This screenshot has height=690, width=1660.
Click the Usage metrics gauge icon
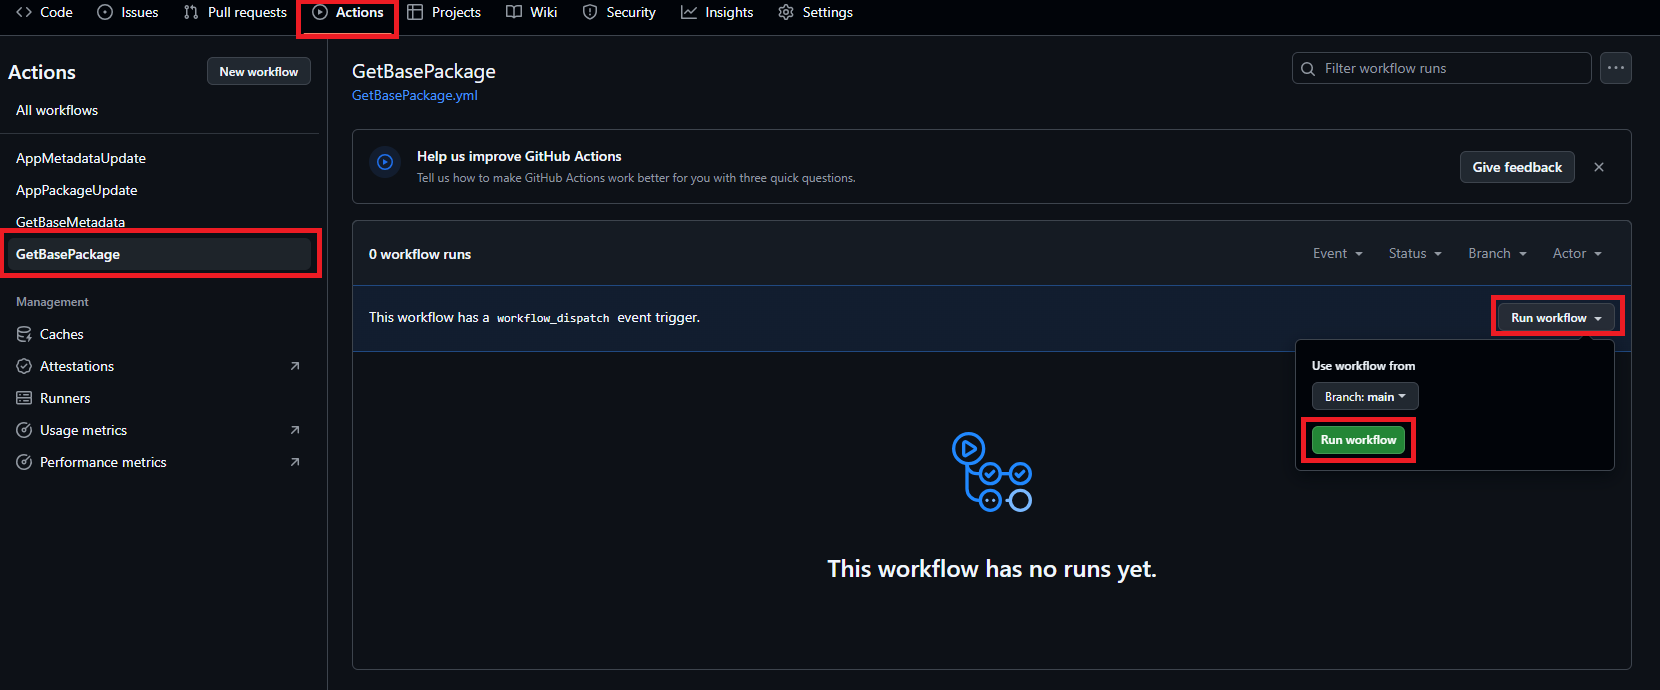click(24, 430)
